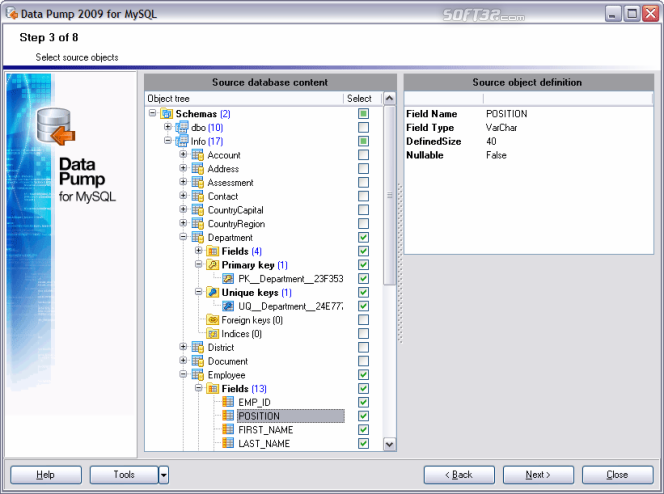Click the Address table icon
Screen dimensions: 664x494
pos(197,168)
